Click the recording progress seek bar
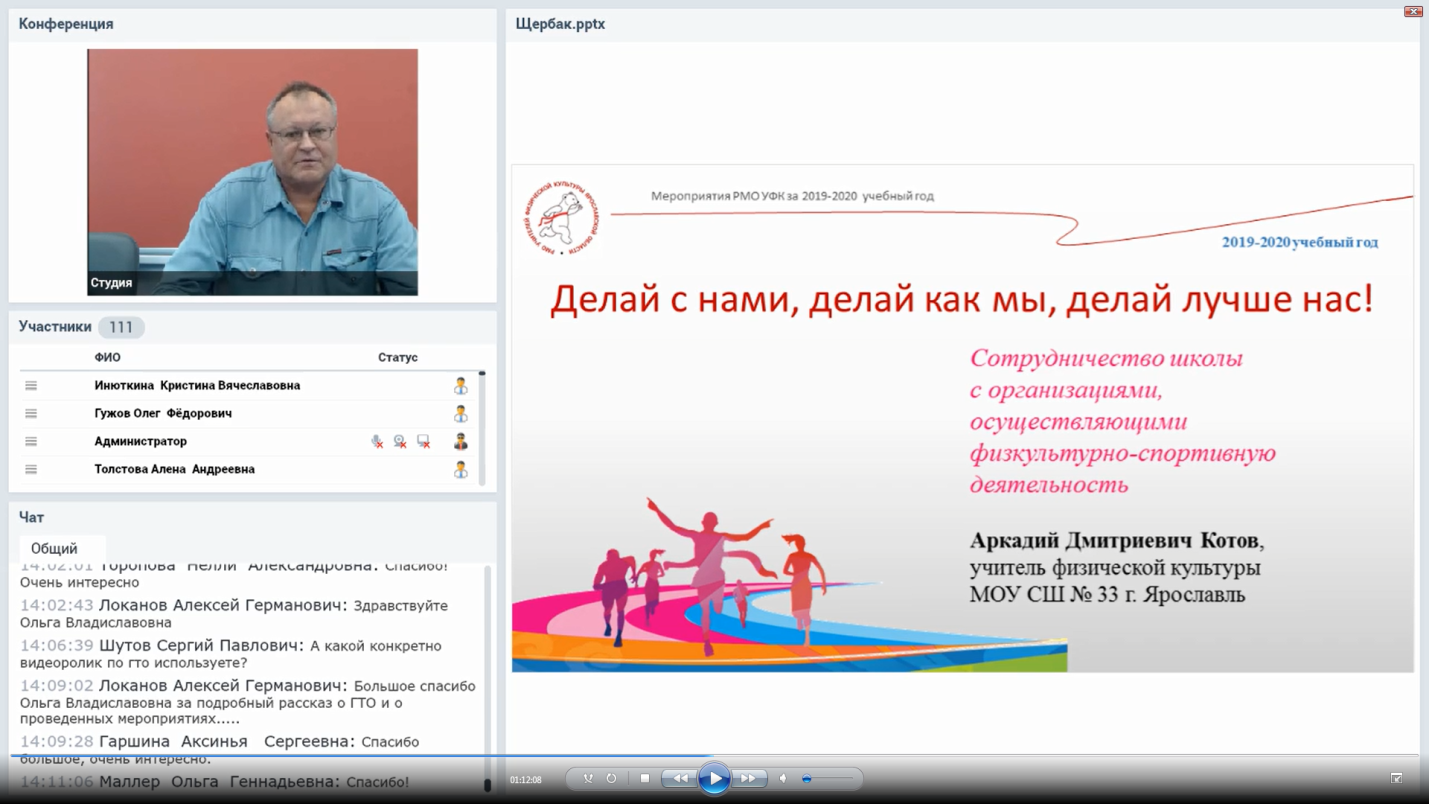The height and width of the screenshot is (804, 1429). point(714,756)
